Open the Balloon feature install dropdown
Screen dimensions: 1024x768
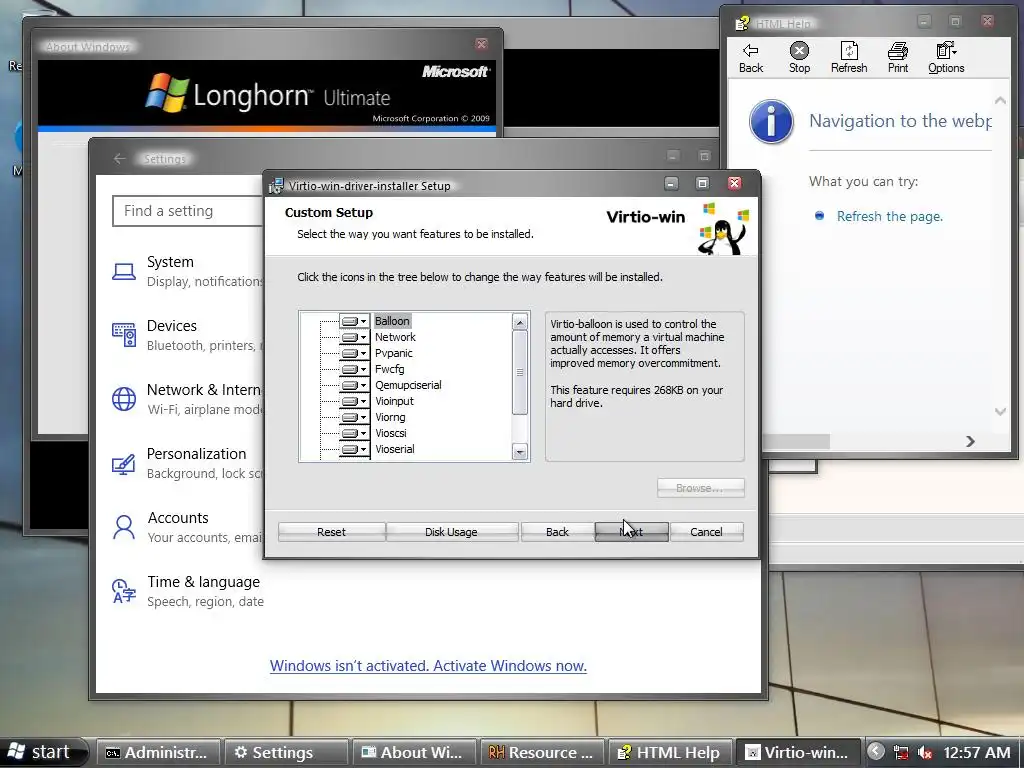pos(355,321)
